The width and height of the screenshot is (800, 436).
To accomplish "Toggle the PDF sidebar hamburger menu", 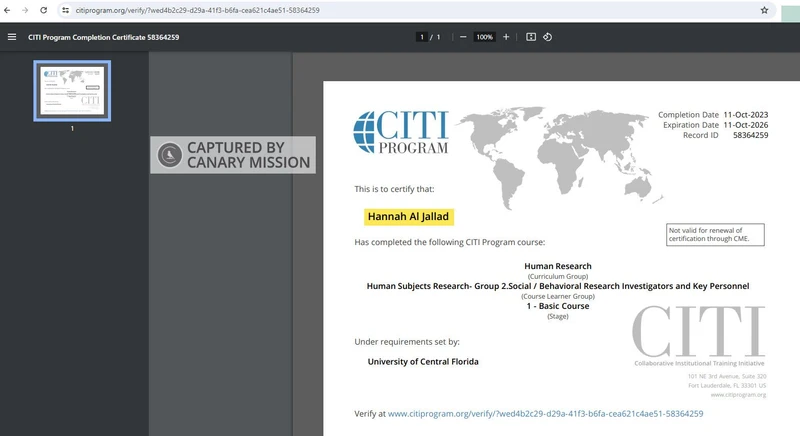I will click(12, 37).
